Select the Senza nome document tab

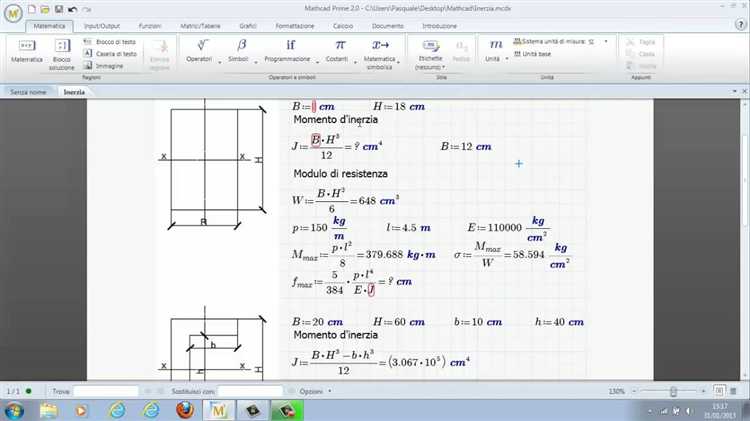(x=28, y=92)
